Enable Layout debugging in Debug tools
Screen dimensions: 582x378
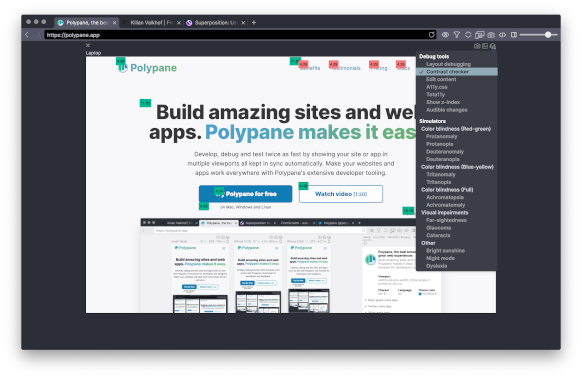pyautogui.click(x=448, y=64)
